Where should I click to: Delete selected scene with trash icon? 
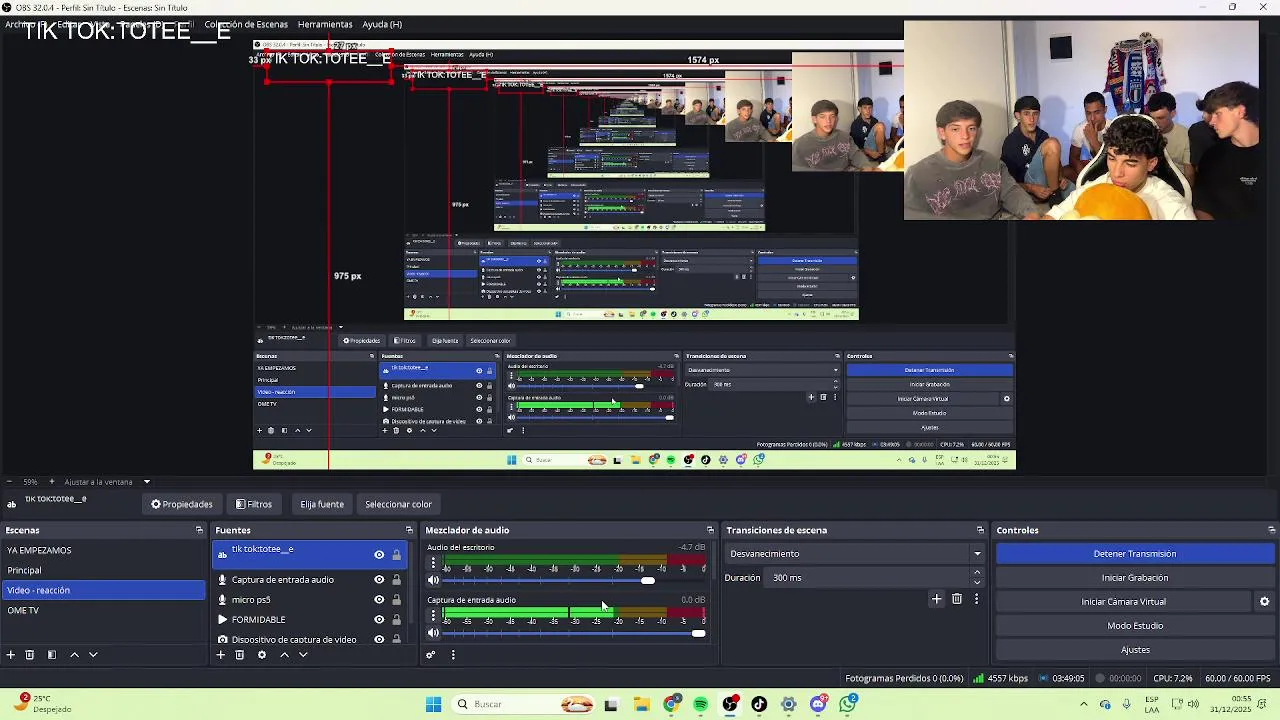click(30, 655)
